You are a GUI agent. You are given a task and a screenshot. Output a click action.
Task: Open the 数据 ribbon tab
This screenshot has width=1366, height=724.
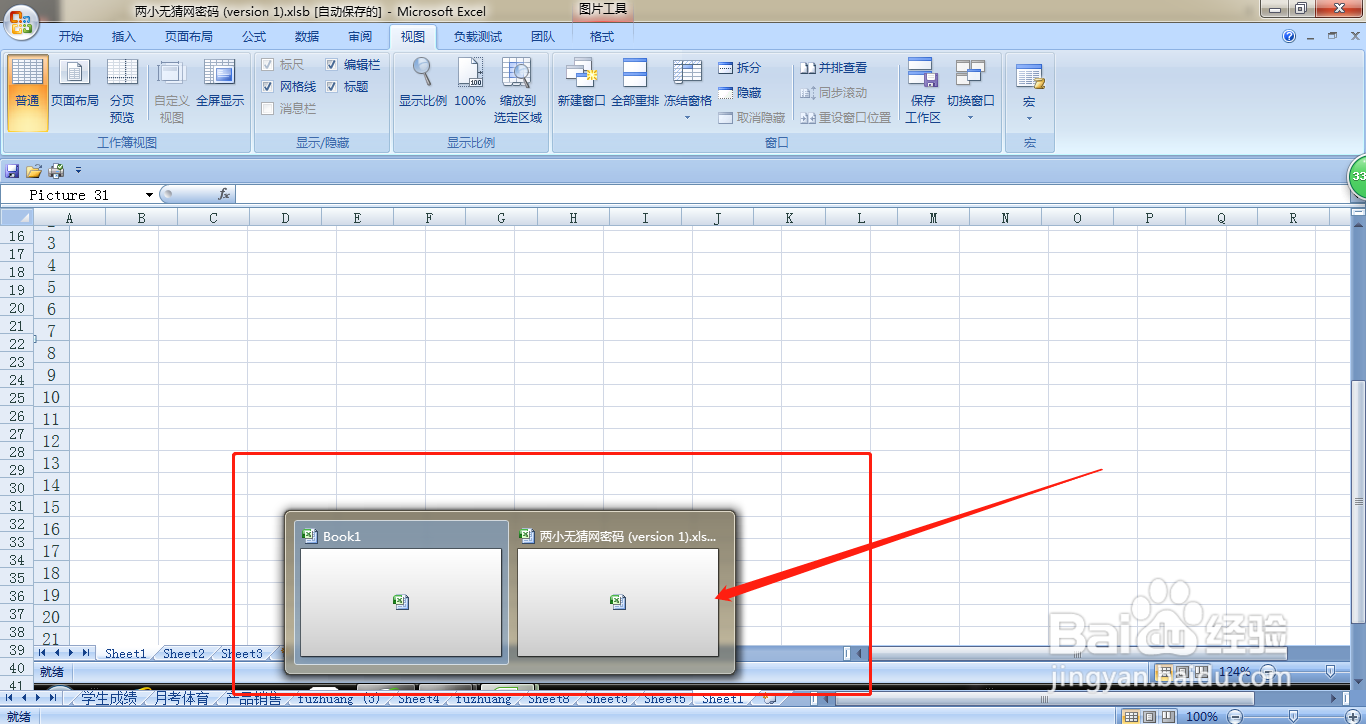(307, 37)
